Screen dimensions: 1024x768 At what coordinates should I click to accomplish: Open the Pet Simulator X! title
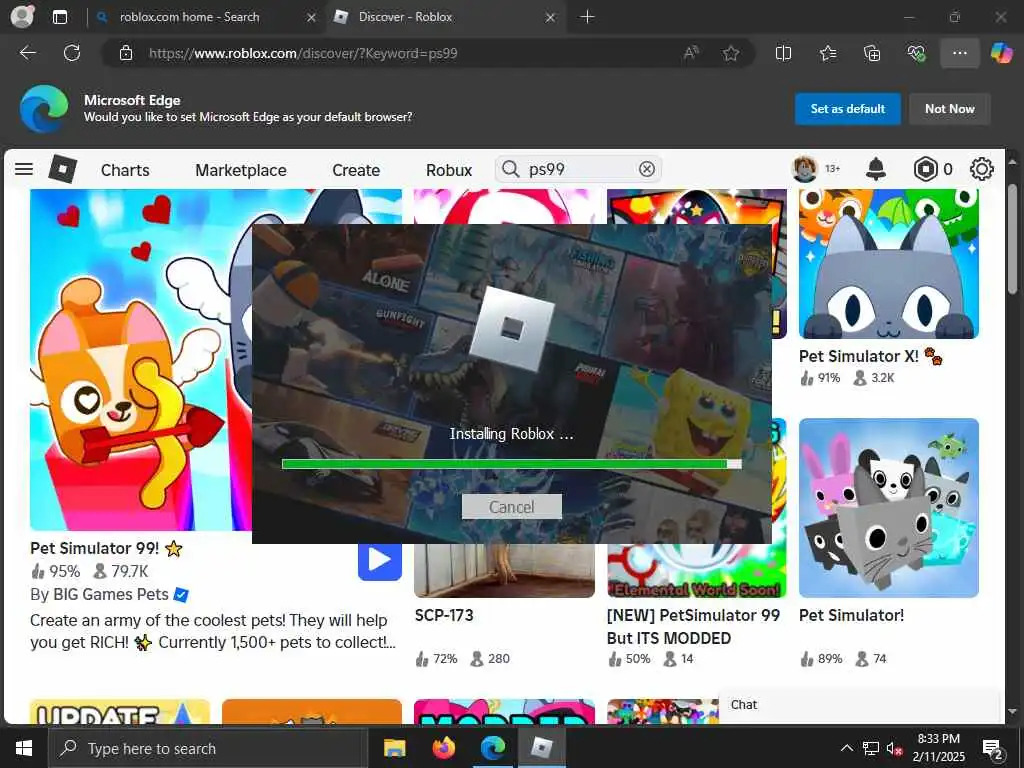[x=859, y=356]
